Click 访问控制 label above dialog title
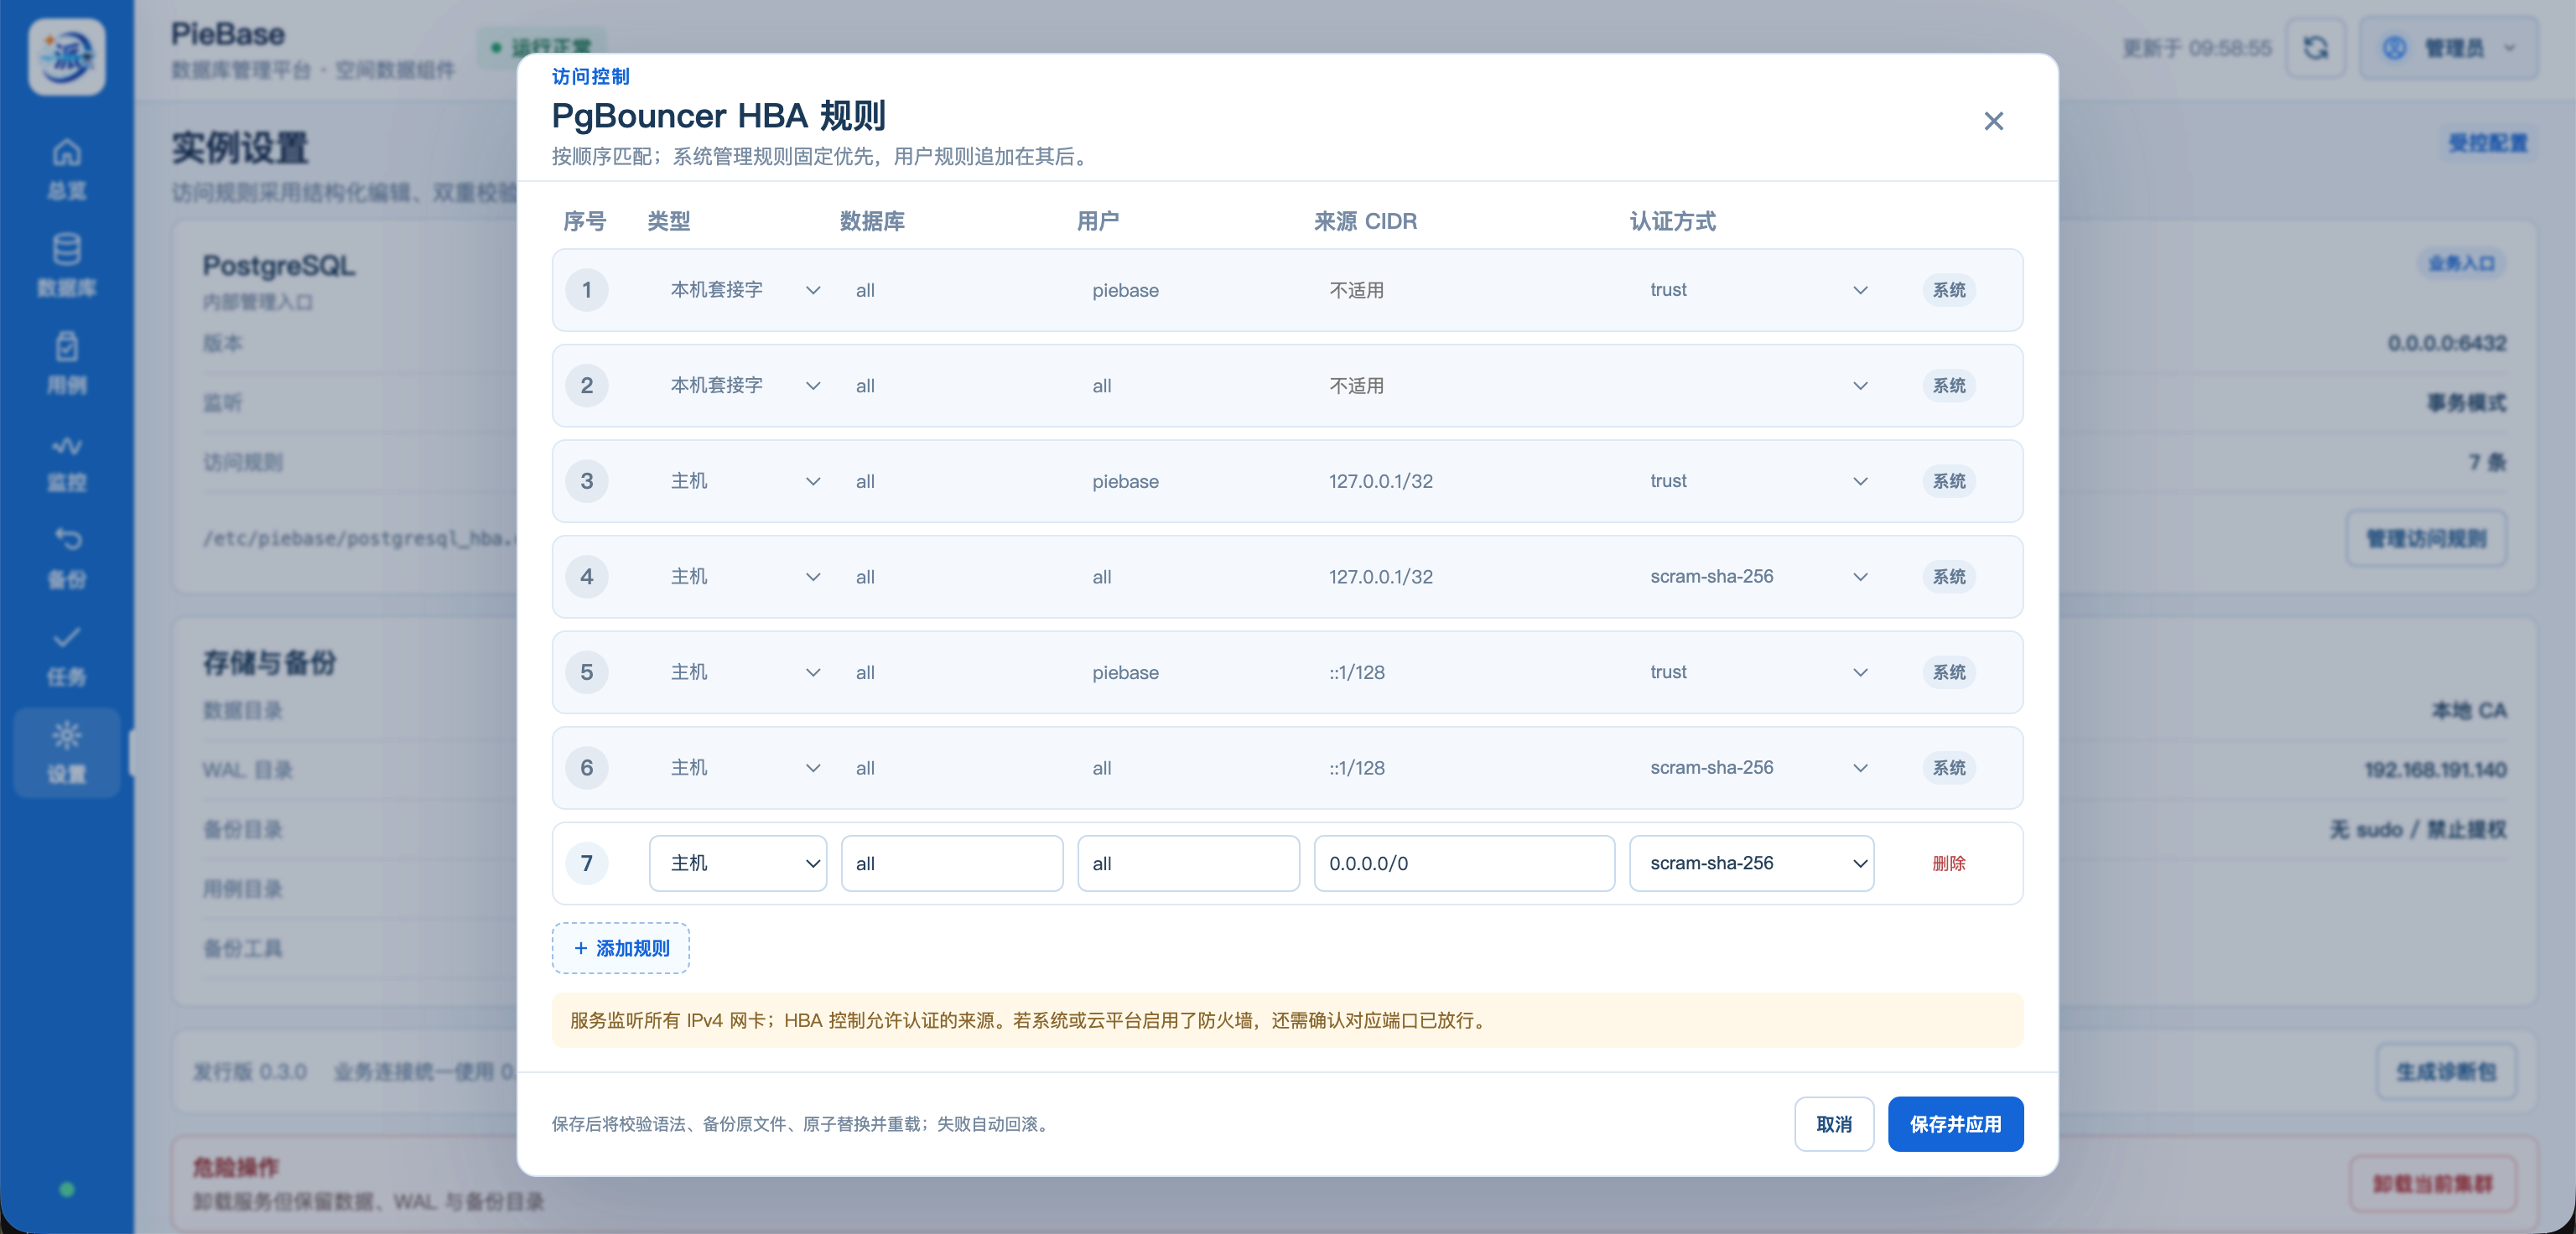 pyautogui.click(x=590, y=76)
